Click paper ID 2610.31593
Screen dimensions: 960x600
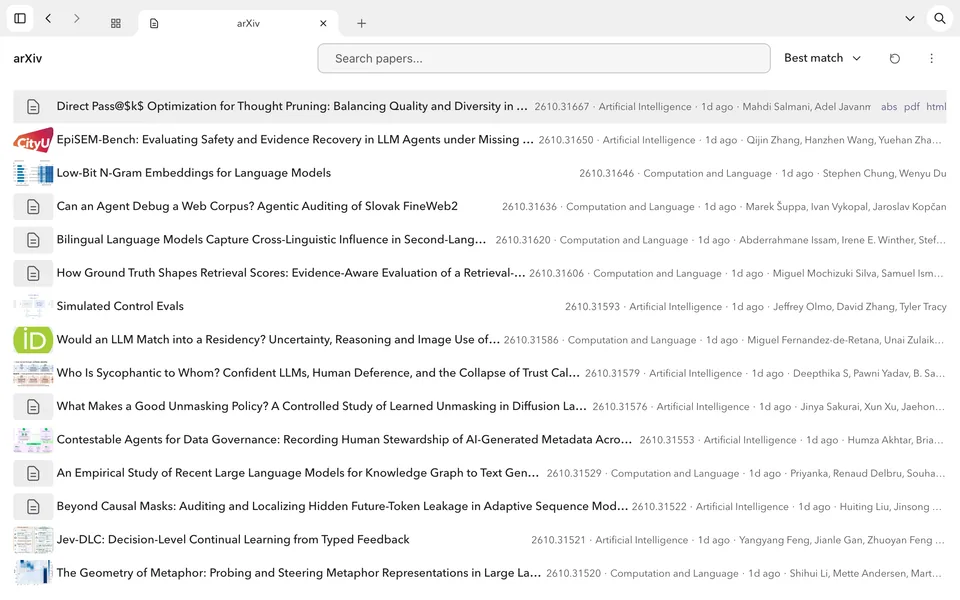592,306
